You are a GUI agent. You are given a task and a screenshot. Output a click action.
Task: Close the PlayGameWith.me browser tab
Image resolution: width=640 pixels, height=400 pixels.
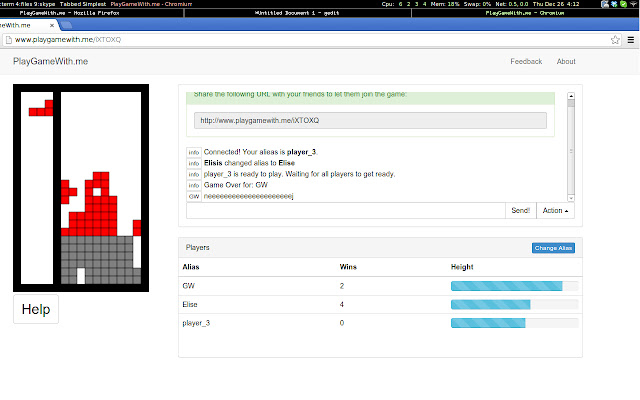(52, 25)
